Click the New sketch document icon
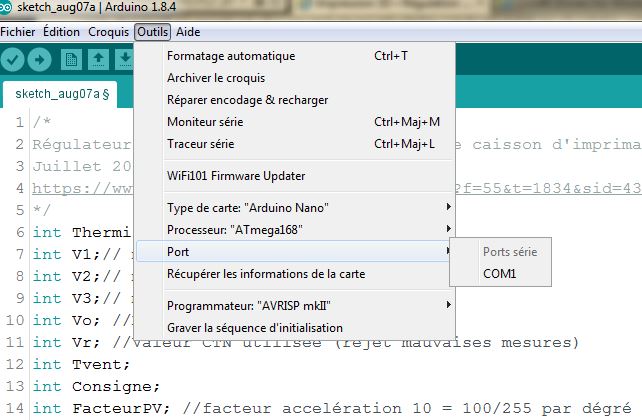 (x=71, y=60)
